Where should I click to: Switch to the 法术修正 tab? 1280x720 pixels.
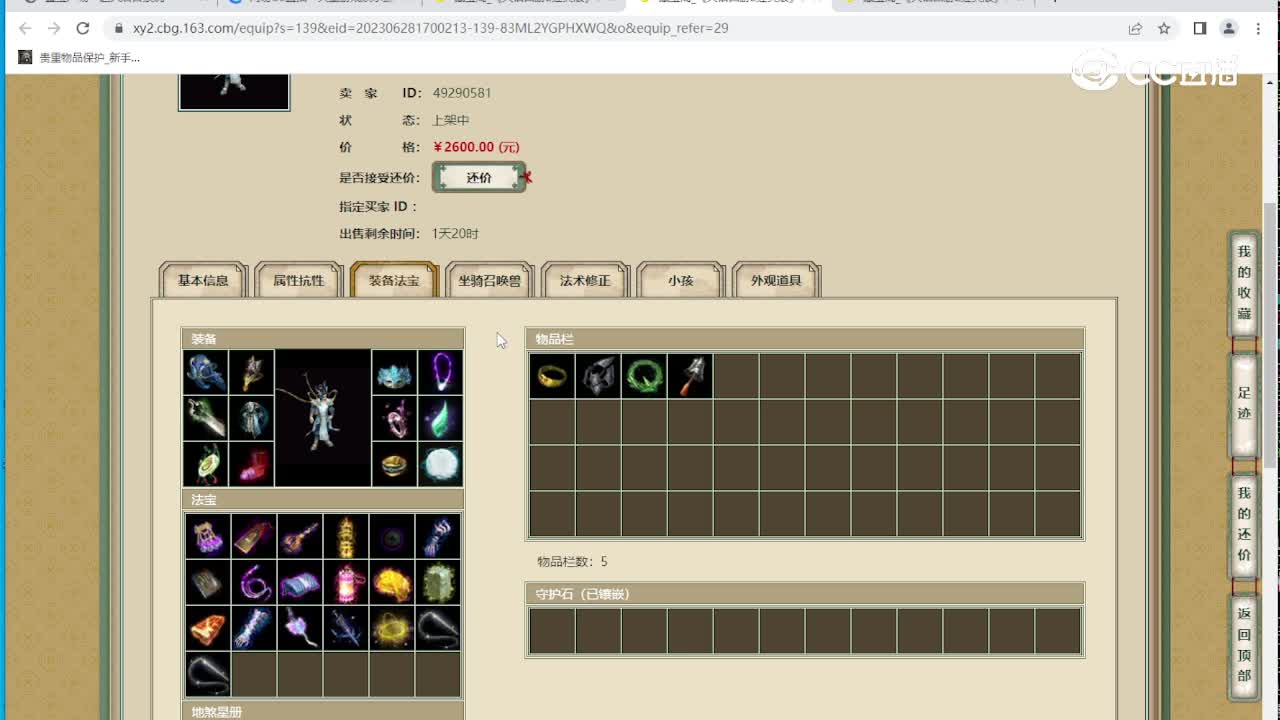click(x=585, y=280)
